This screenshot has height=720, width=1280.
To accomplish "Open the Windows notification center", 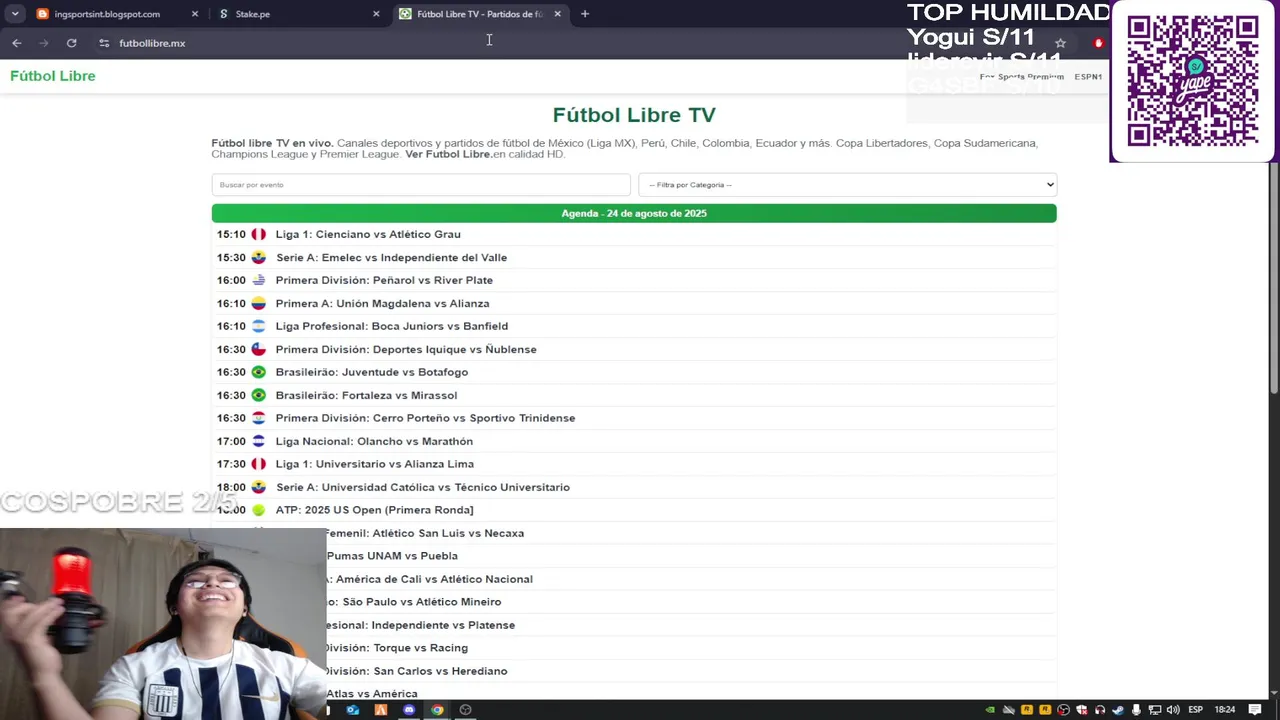I will tap(1255, 710).
